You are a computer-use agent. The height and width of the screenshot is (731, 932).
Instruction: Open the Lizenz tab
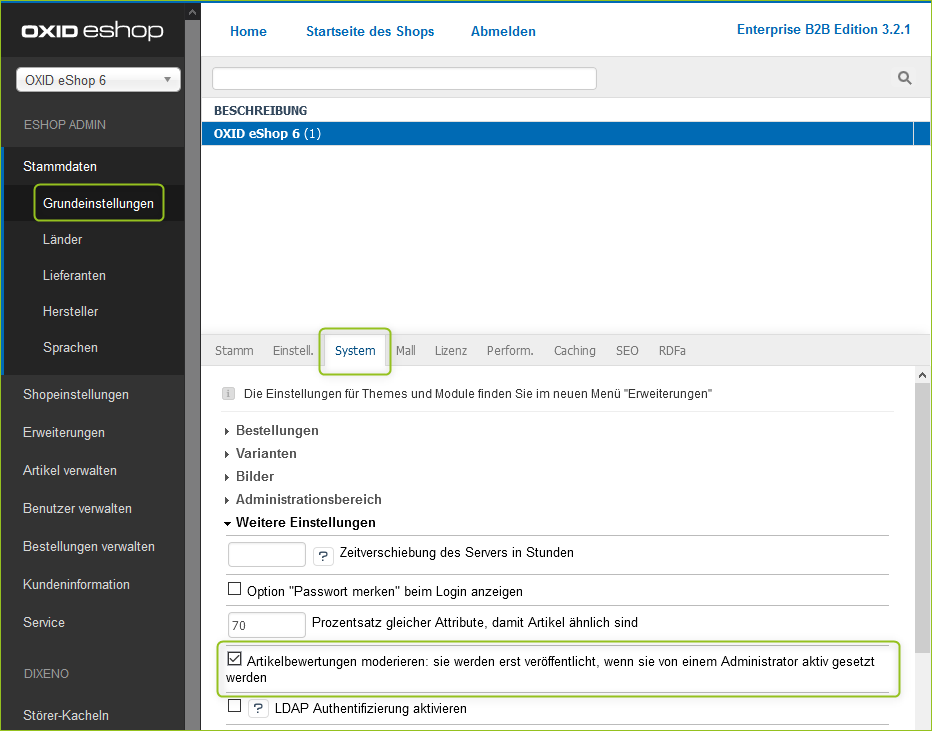coord(451,351)
